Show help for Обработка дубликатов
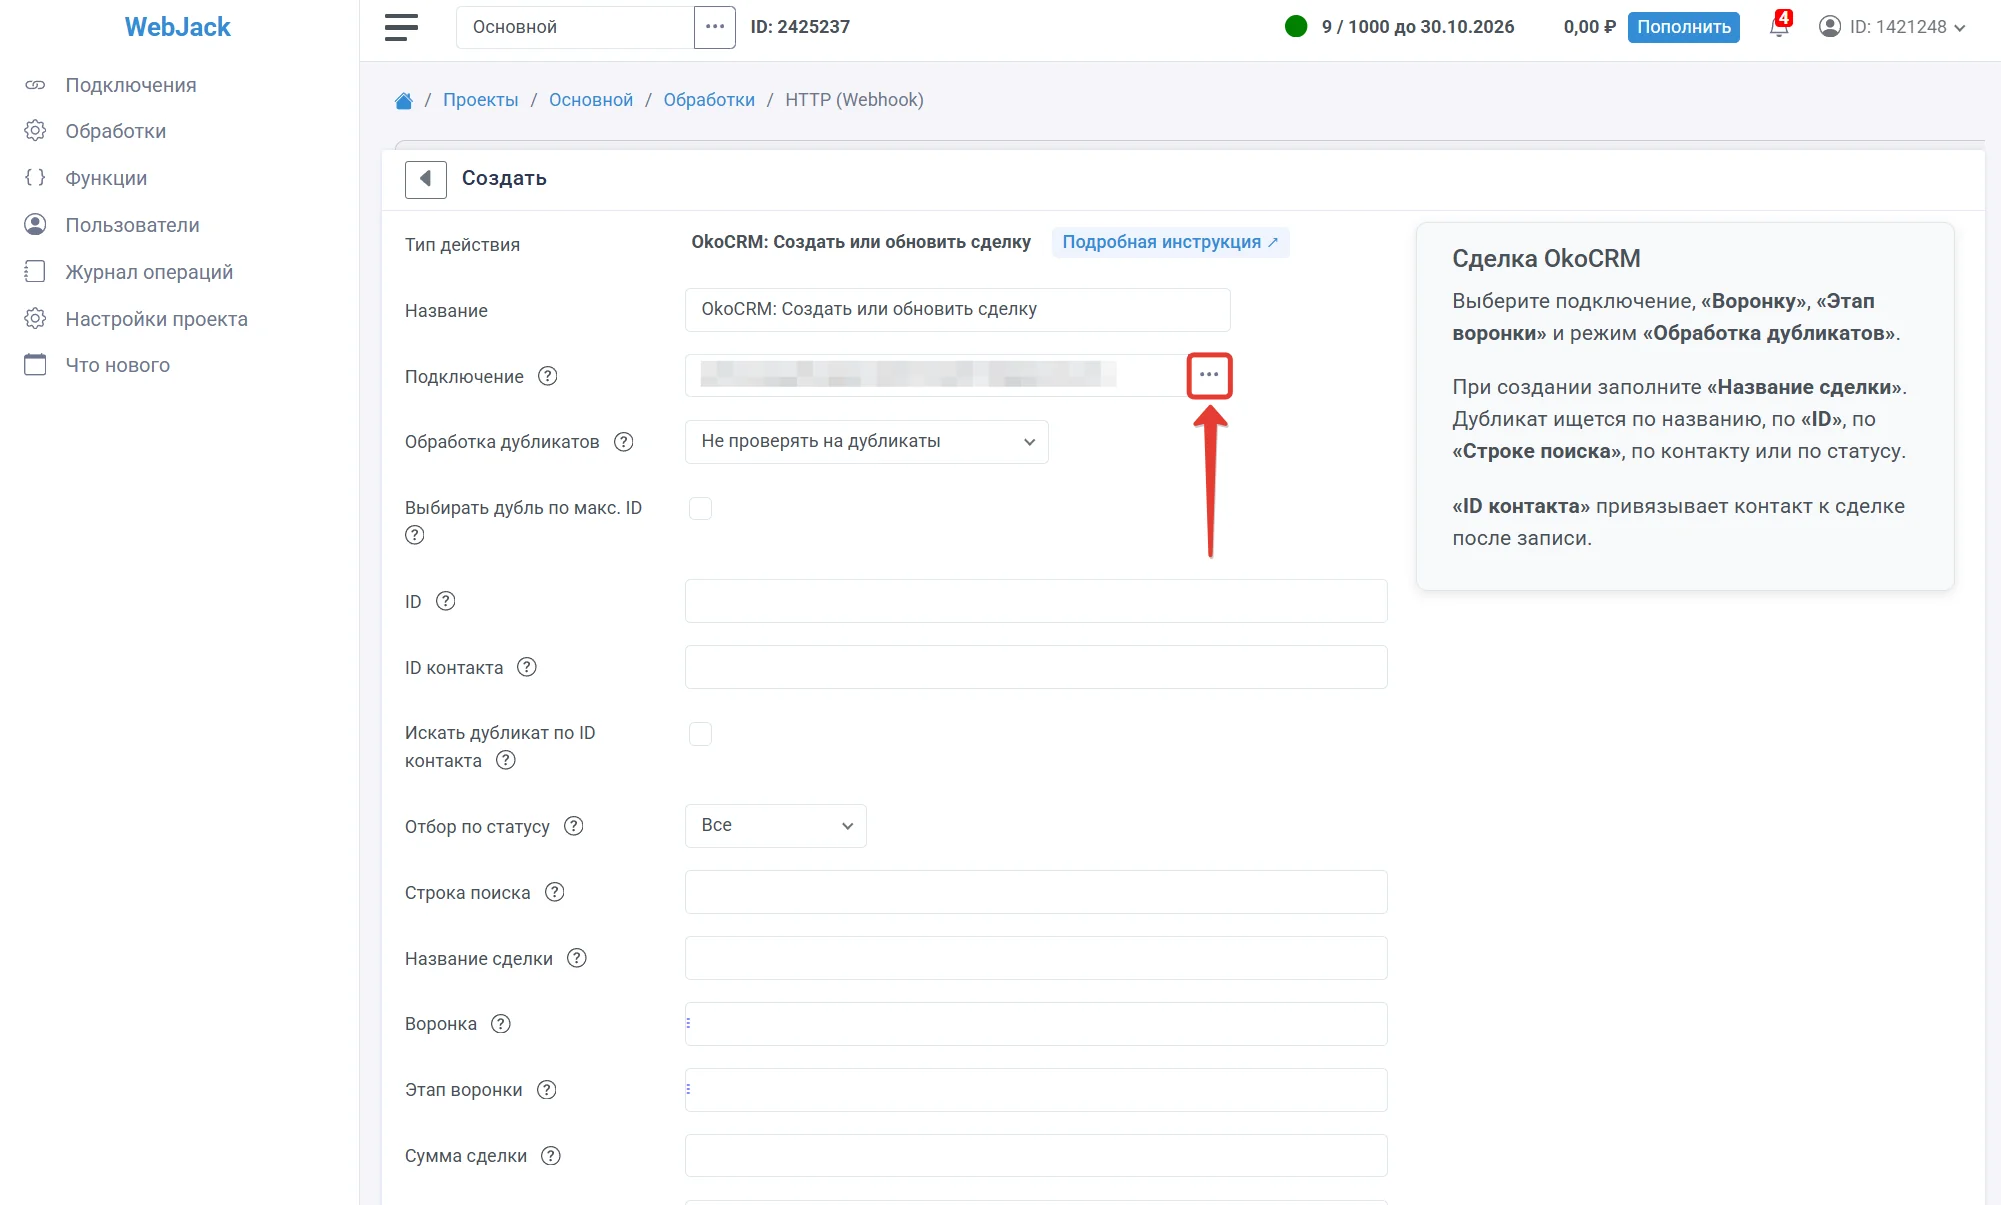 click(623, 442)
